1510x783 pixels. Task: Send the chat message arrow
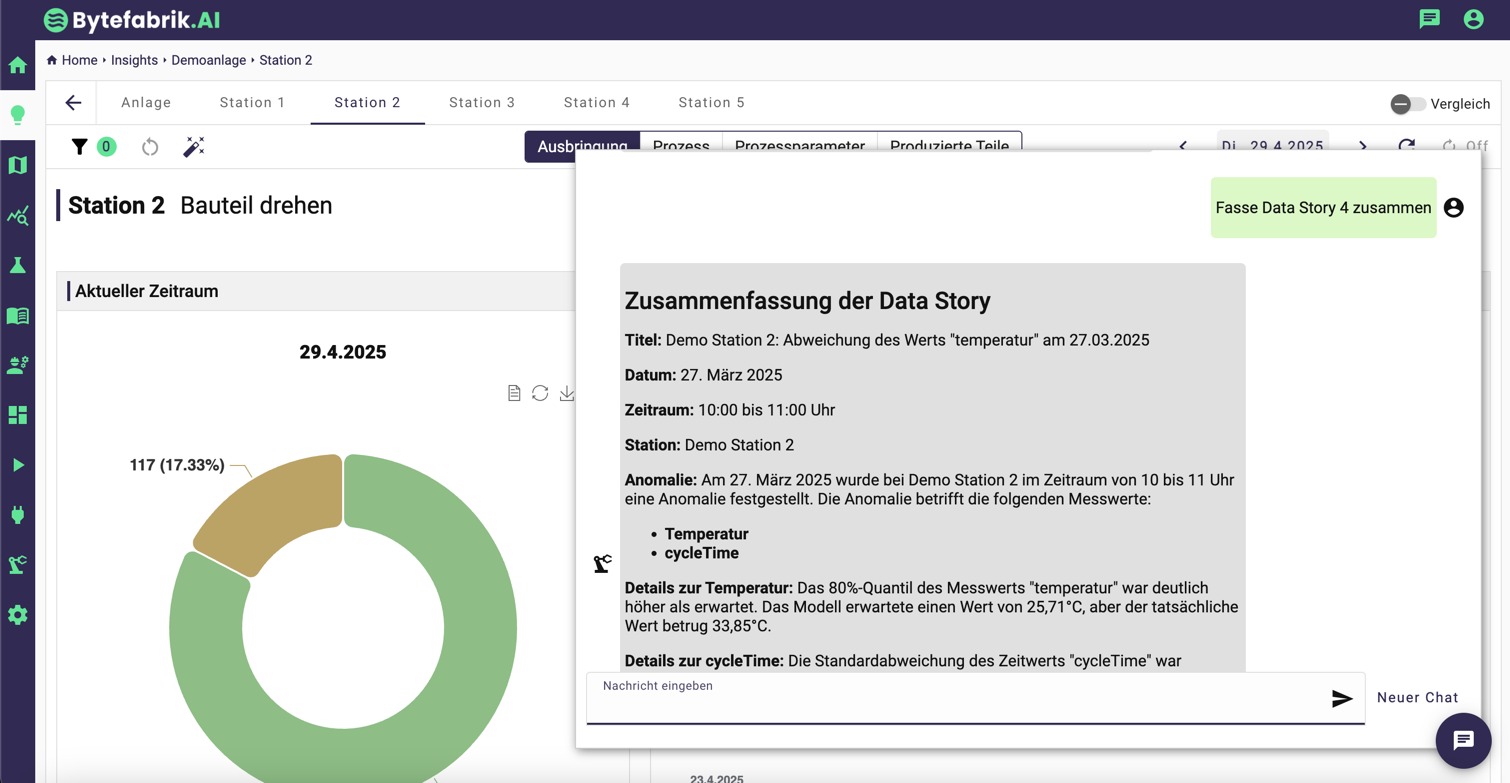[1342, 698]
